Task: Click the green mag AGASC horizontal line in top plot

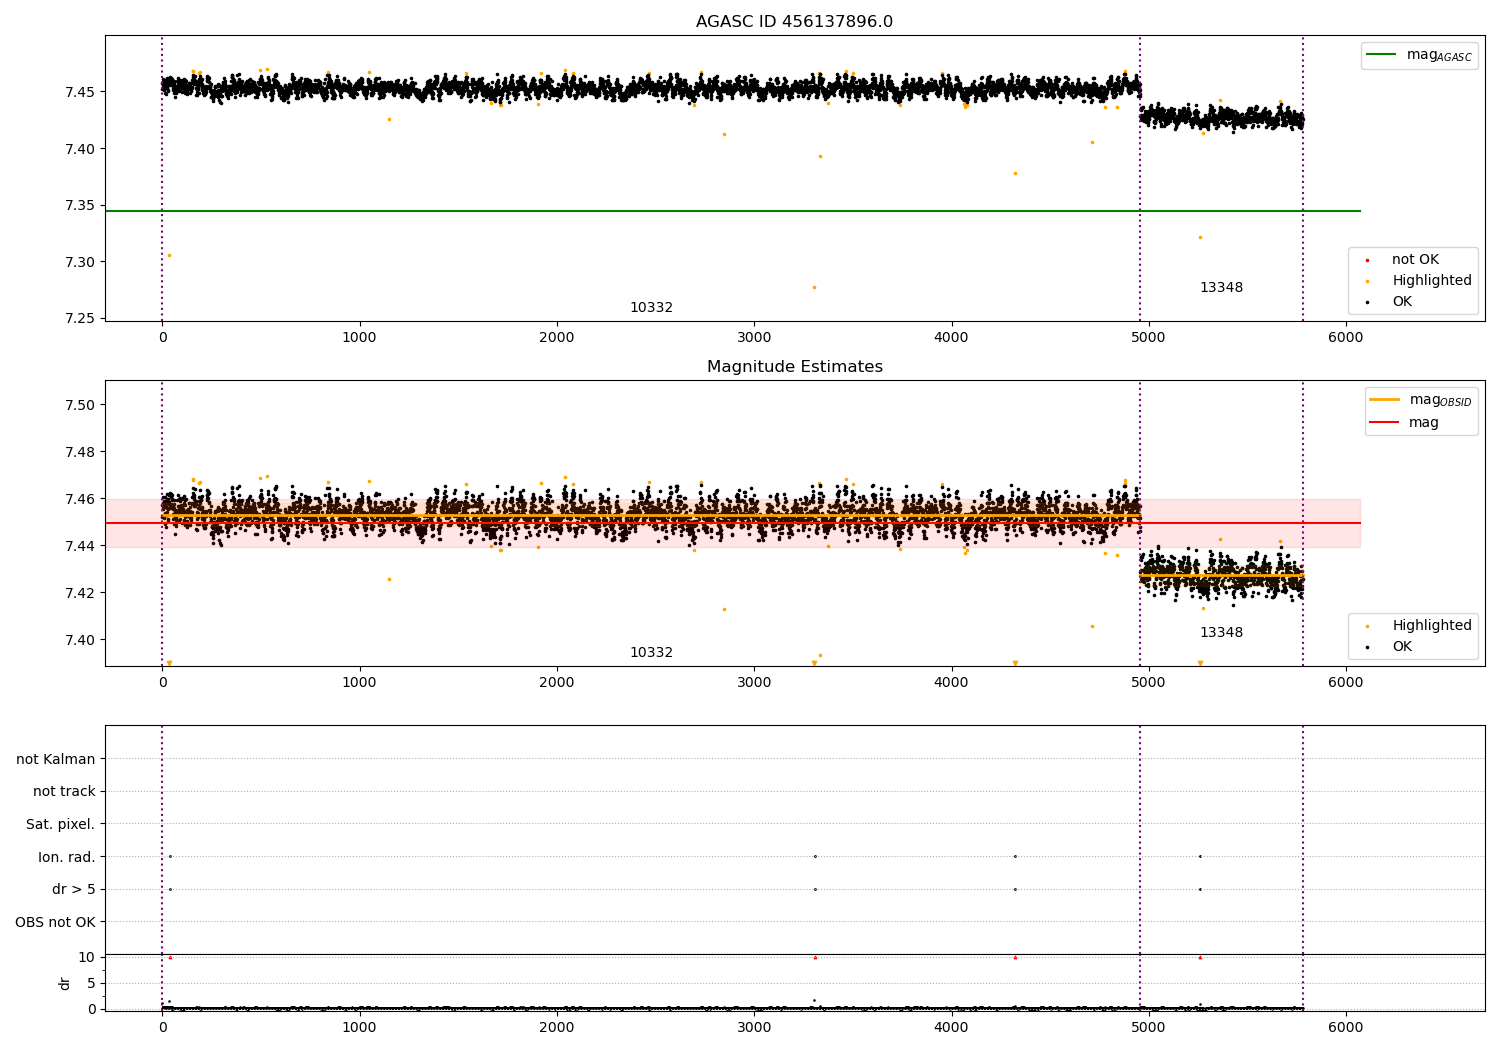Action: 733,211
